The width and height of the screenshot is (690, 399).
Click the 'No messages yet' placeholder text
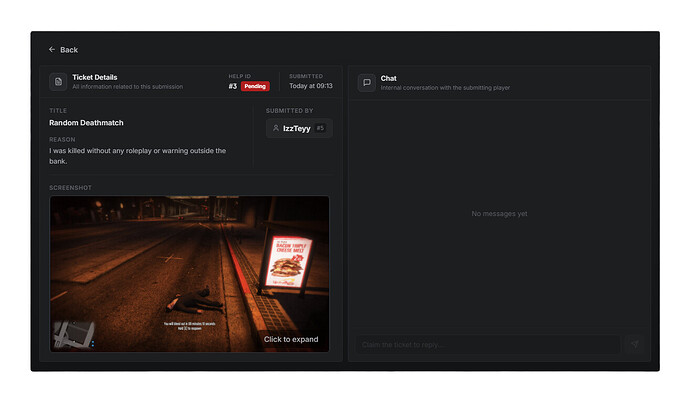coord(499,214)
